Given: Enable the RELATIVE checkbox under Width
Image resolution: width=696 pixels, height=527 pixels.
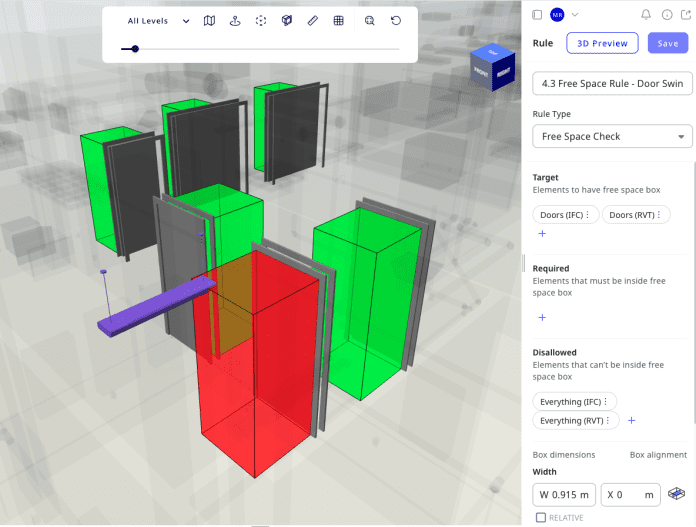Looking at the screenshot, I should (x=541, y=517).
